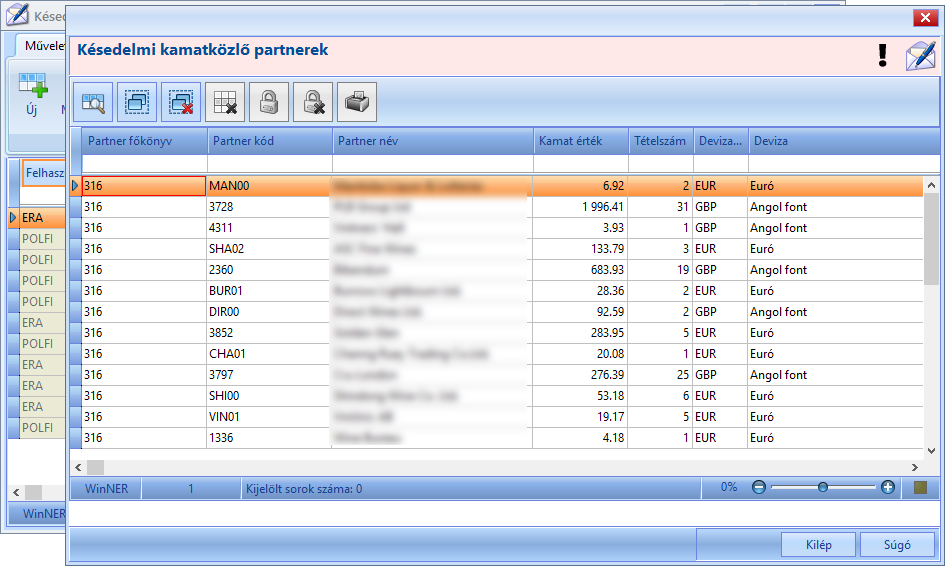Click the Deviza column header
The height and width of the screenshot is (566, 945).
click(844, 141)
